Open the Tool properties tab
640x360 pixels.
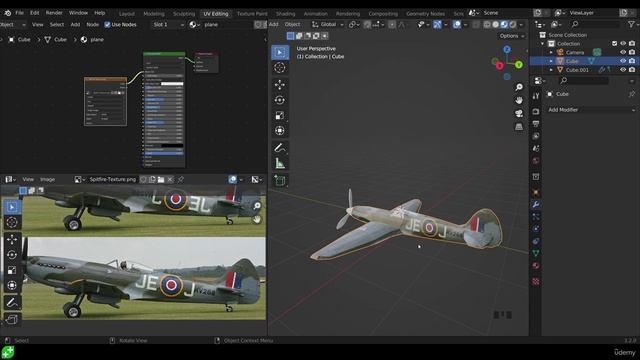pos(536,96)
